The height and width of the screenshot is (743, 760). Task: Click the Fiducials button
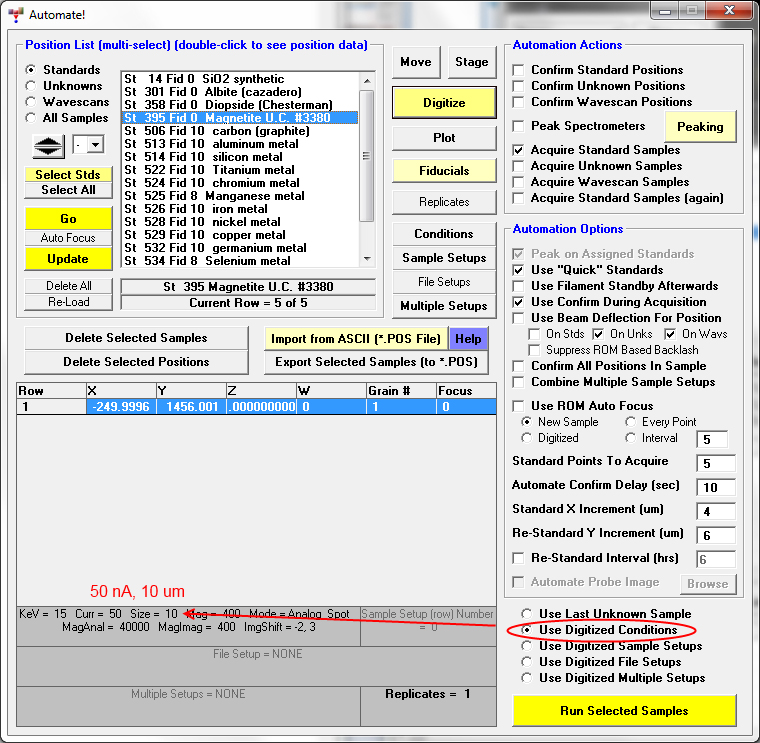[x=444, y=171]
